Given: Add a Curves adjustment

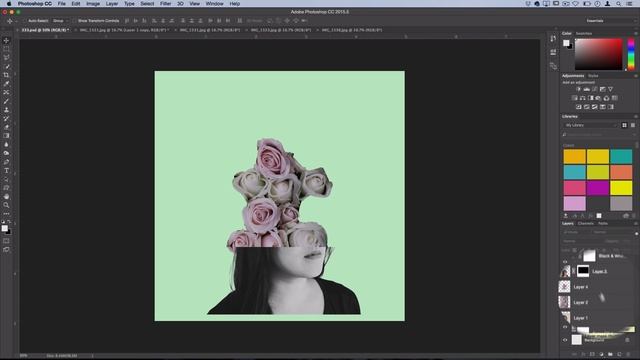Looking at the screenshot, I should click(x=595, y=89).
